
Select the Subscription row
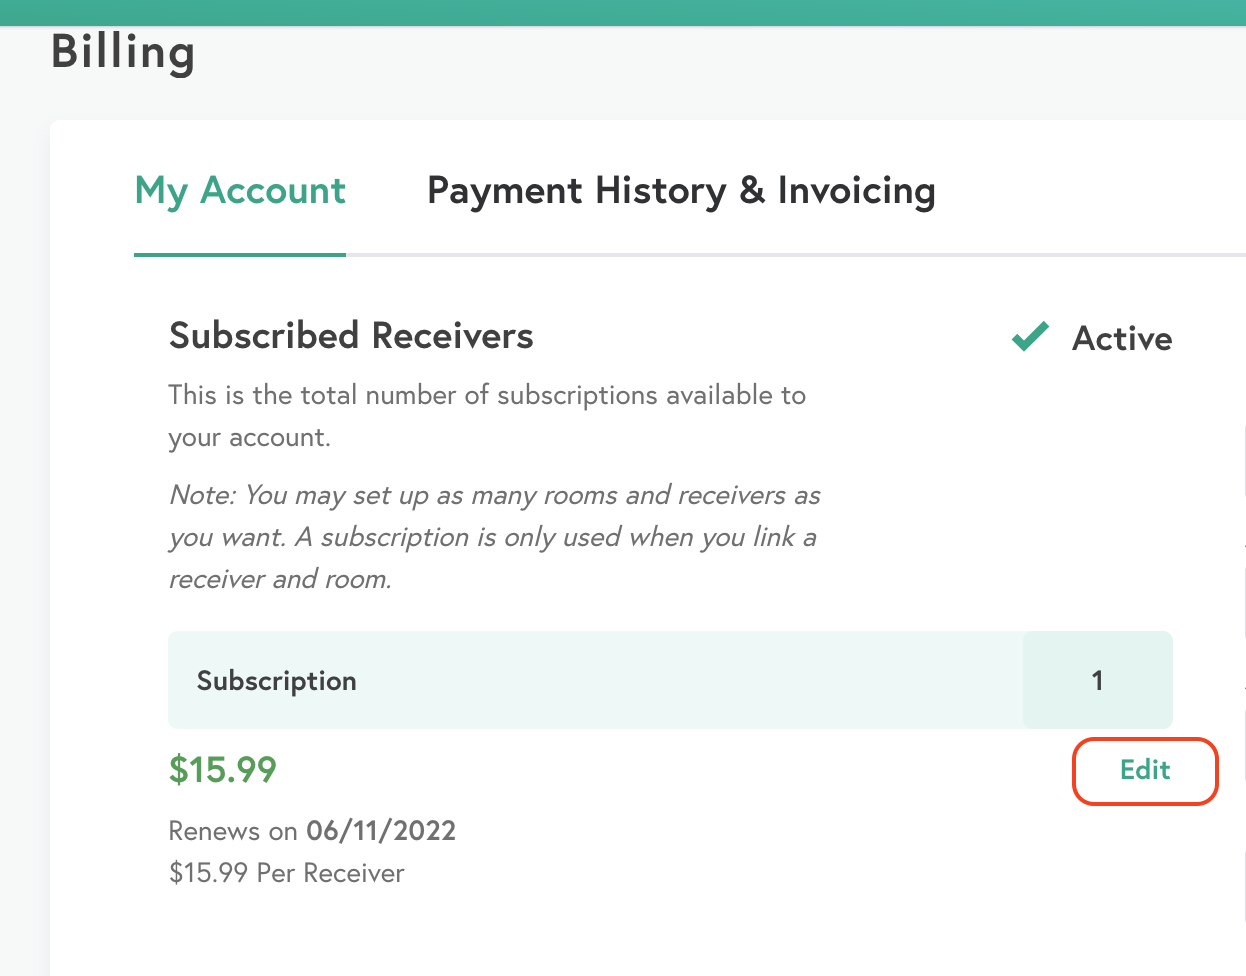pyautogui.click(x=600, y=680)
